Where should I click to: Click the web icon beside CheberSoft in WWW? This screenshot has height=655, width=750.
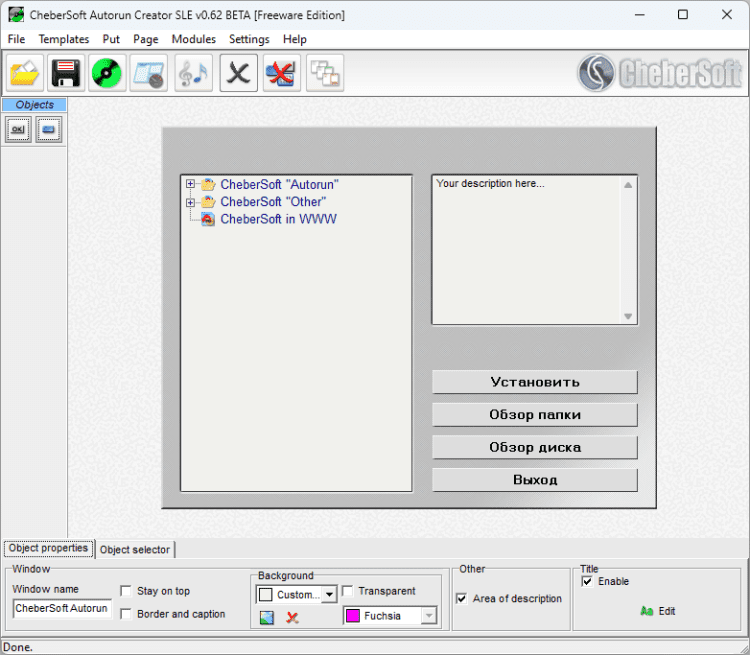pos(208,219)
